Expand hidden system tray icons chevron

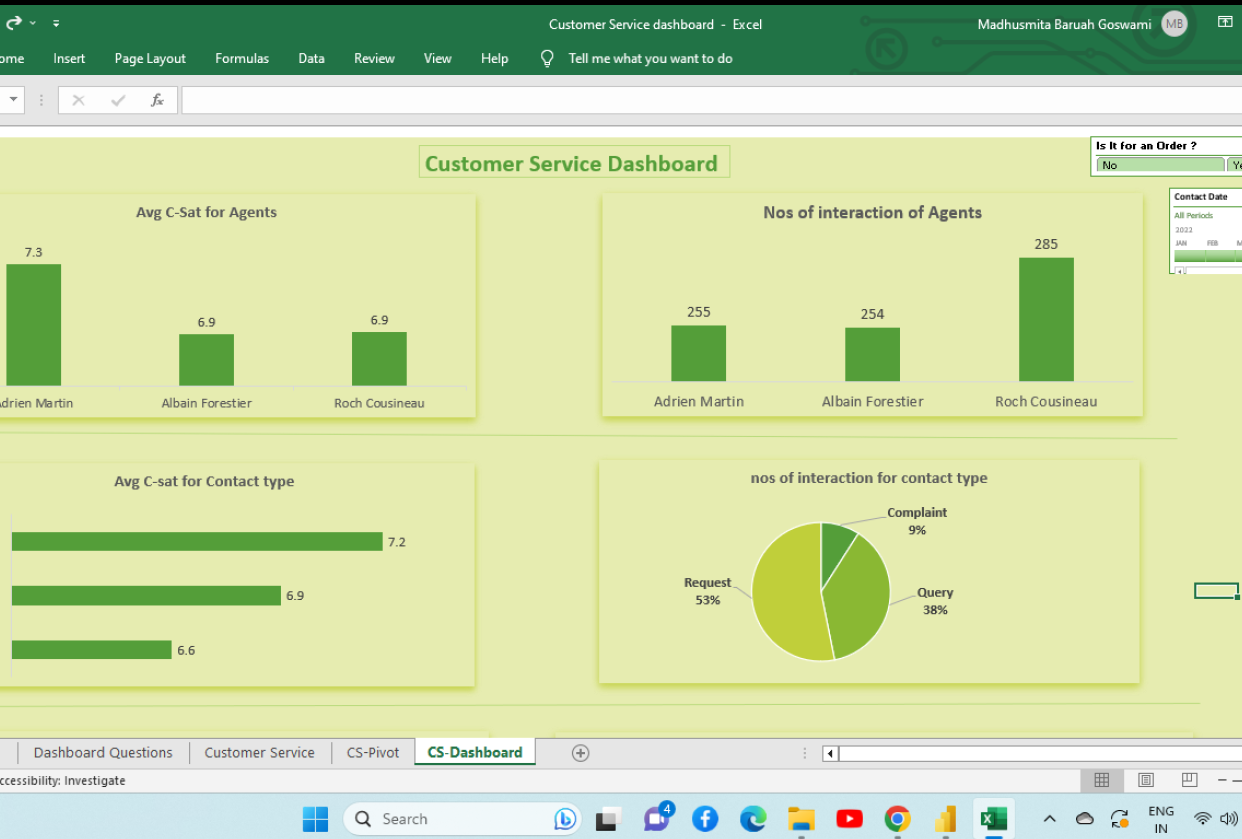(1049, 819)
